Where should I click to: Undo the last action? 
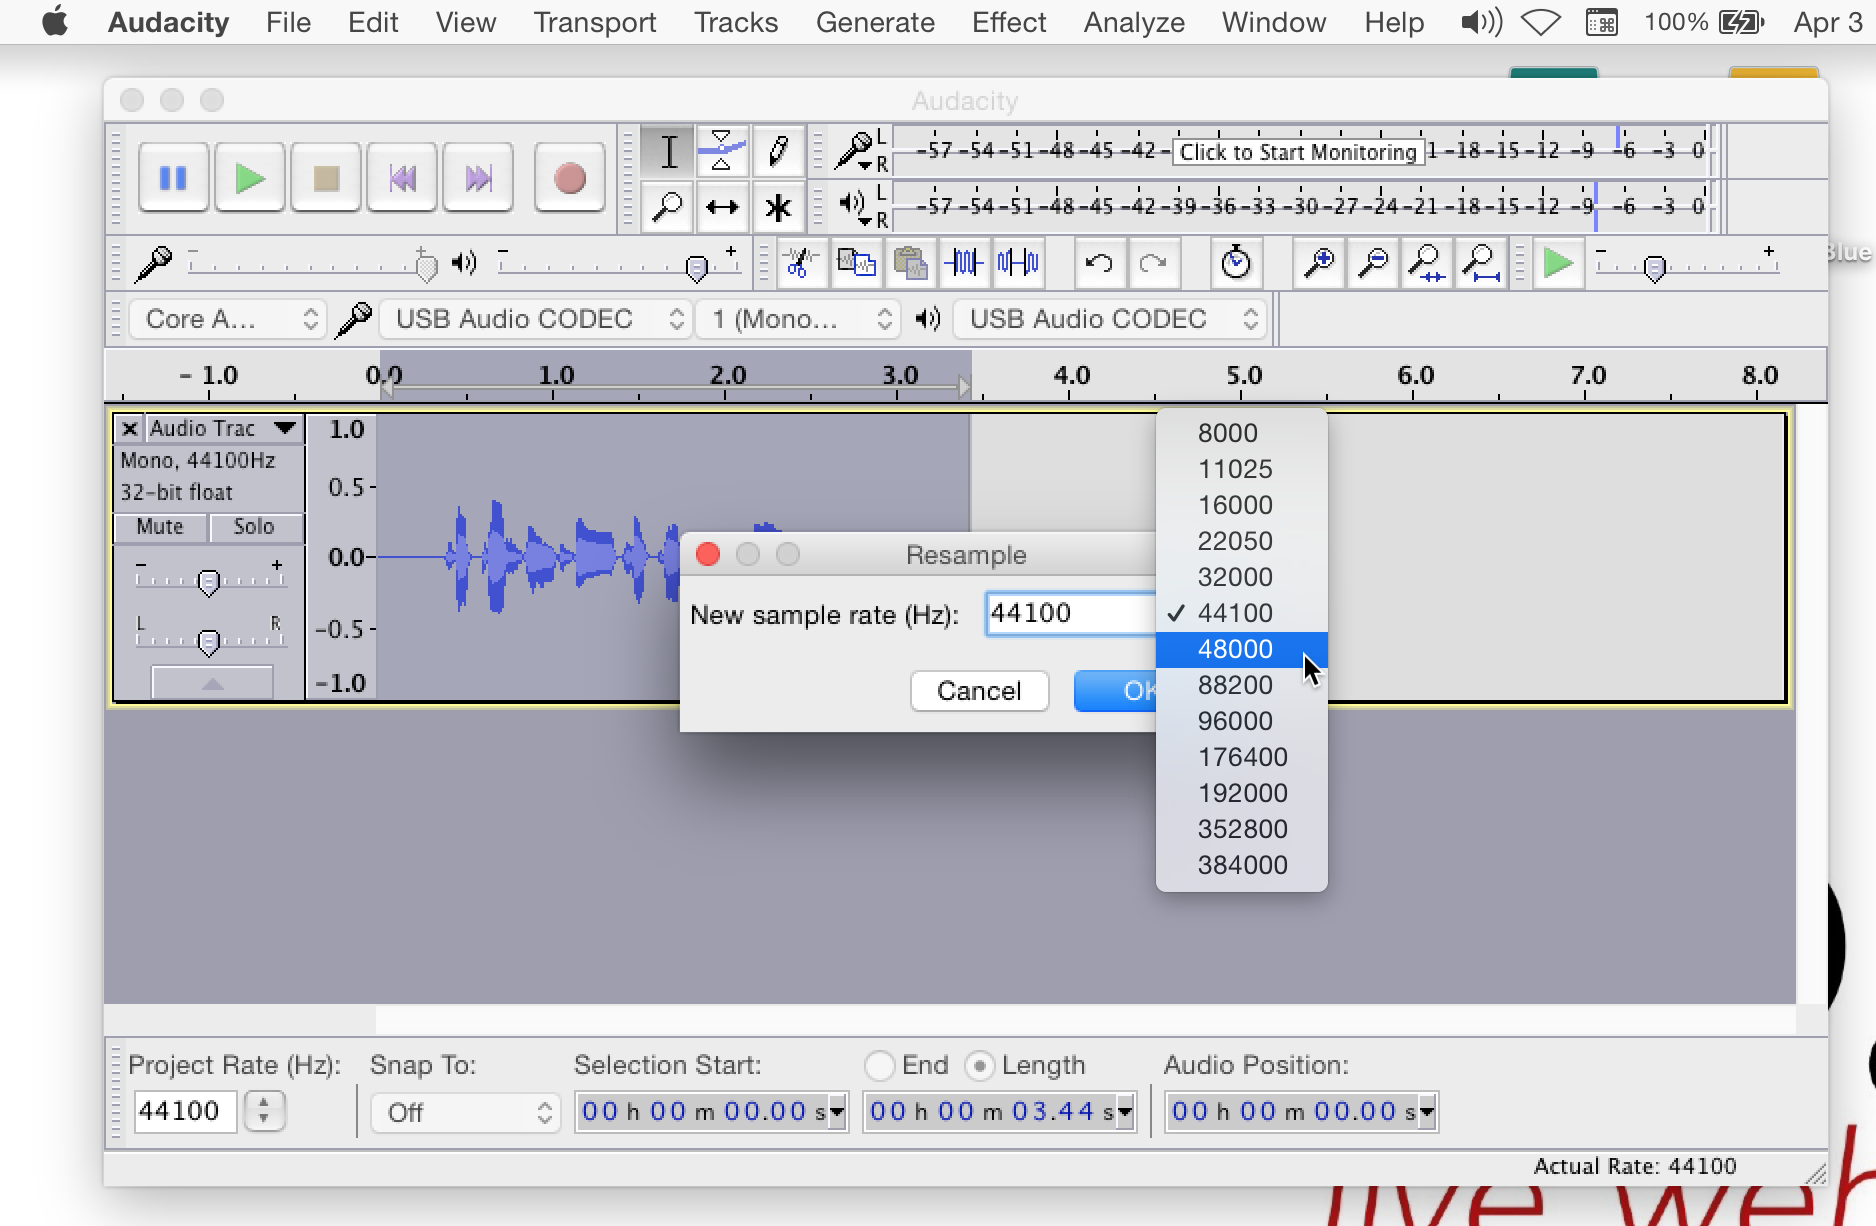[x=1099, y=263]
